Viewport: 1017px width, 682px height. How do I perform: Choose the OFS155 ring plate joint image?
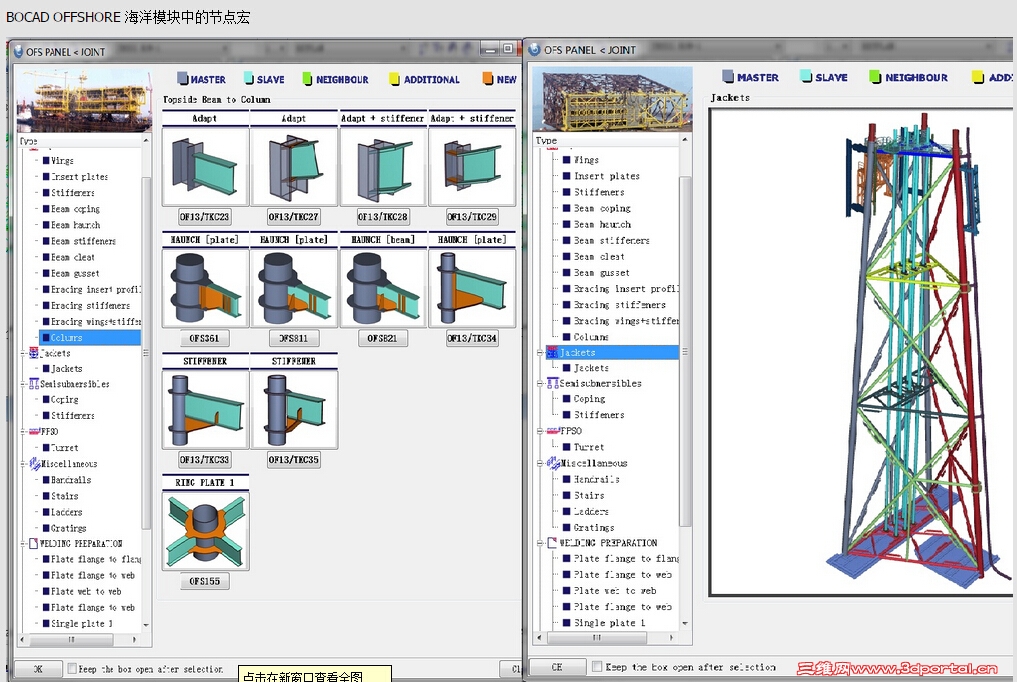[205, 531]
